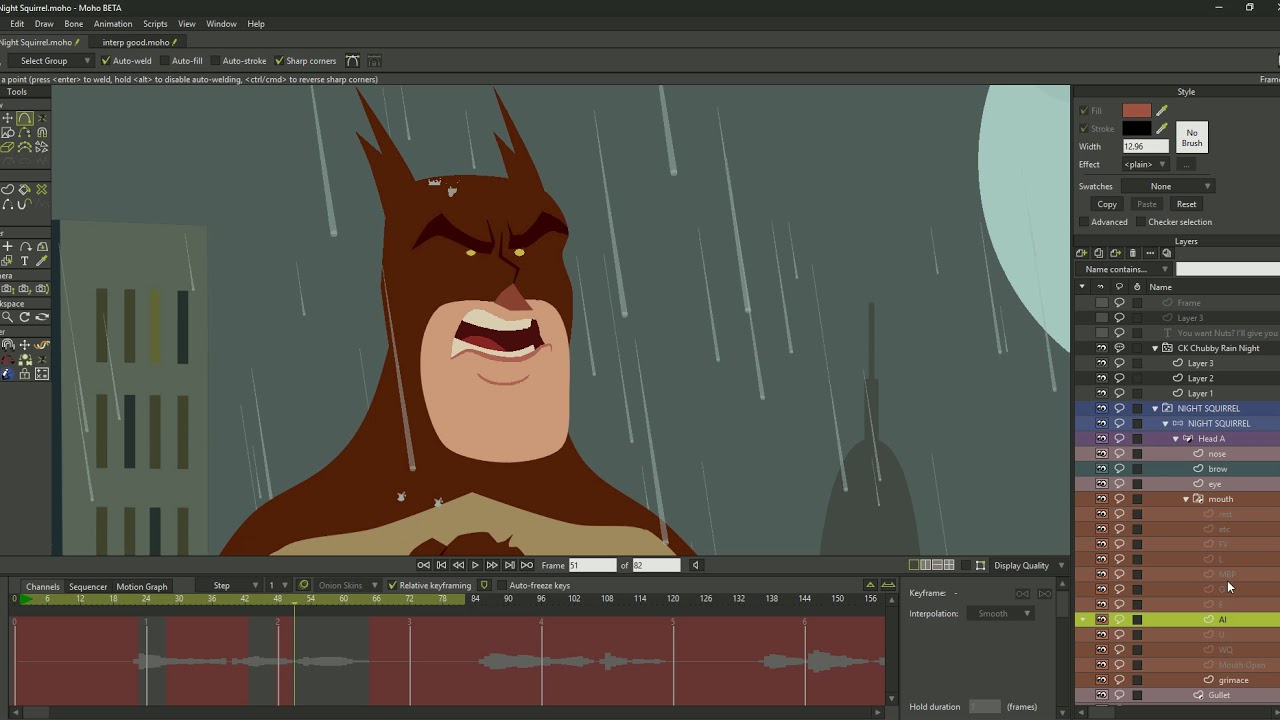1280x720 pixels.
Task: Switch to interp good.moho document tab
Action: (136, 42)
